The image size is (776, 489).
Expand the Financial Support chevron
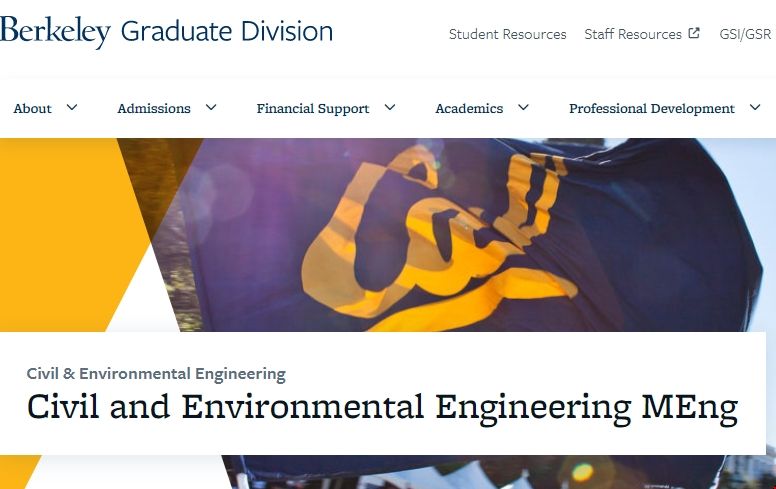point(390,108)
